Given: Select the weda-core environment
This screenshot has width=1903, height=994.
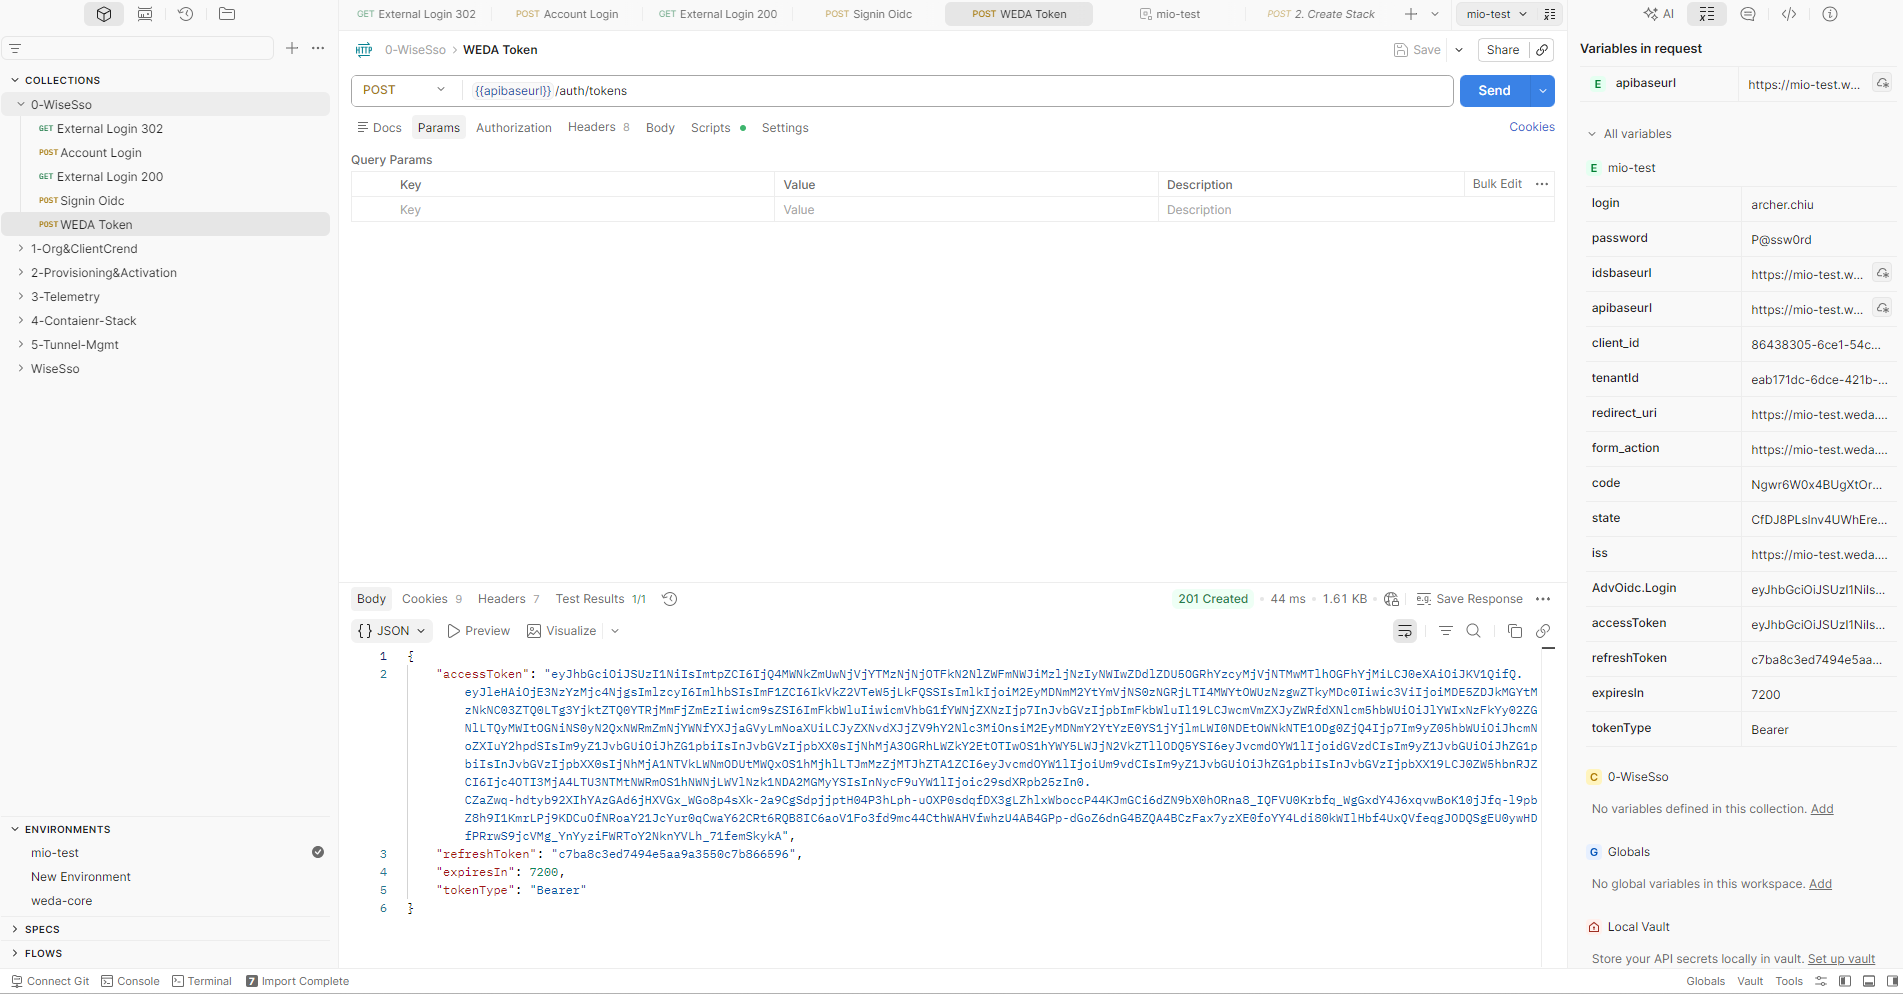Looking at the screenshot, I should click(x=61, y=901).
